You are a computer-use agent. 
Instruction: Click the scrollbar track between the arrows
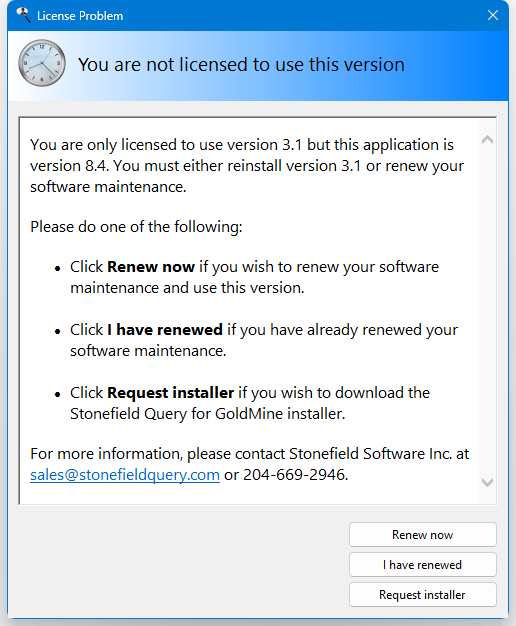pyautogui.click(x=487, y=311)
